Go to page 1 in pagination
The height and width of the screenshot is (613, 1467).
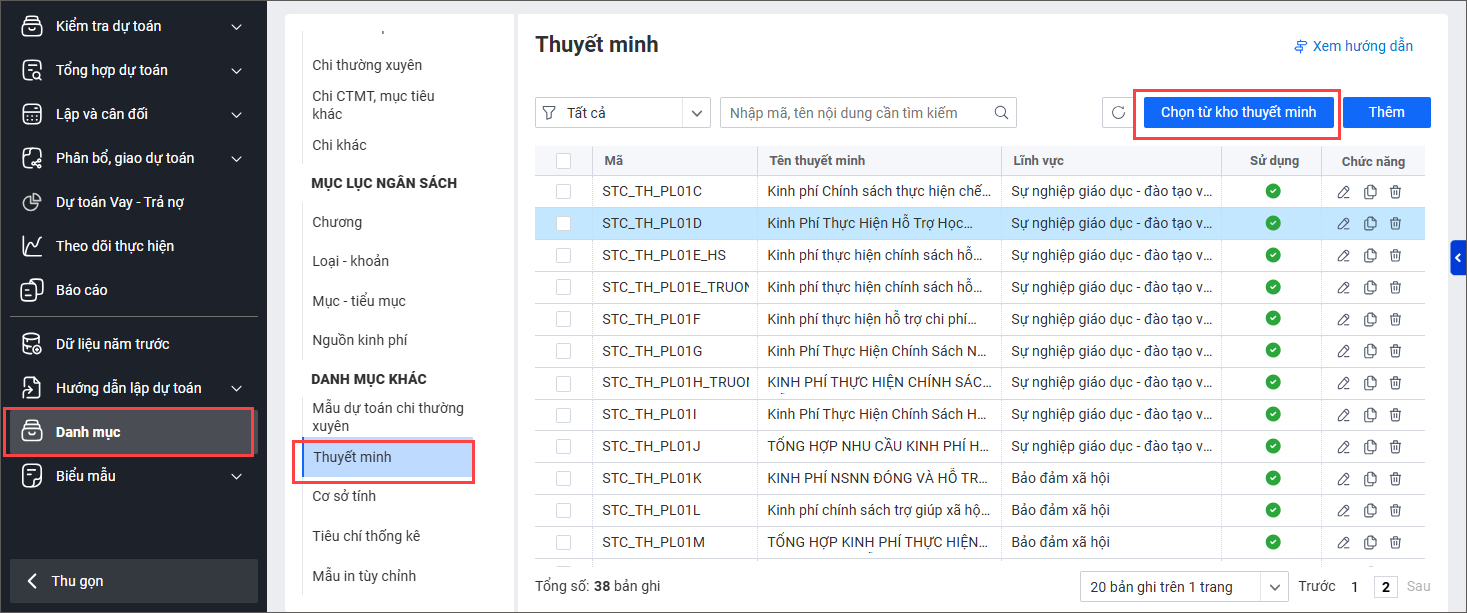click(x=1355, y=587)
